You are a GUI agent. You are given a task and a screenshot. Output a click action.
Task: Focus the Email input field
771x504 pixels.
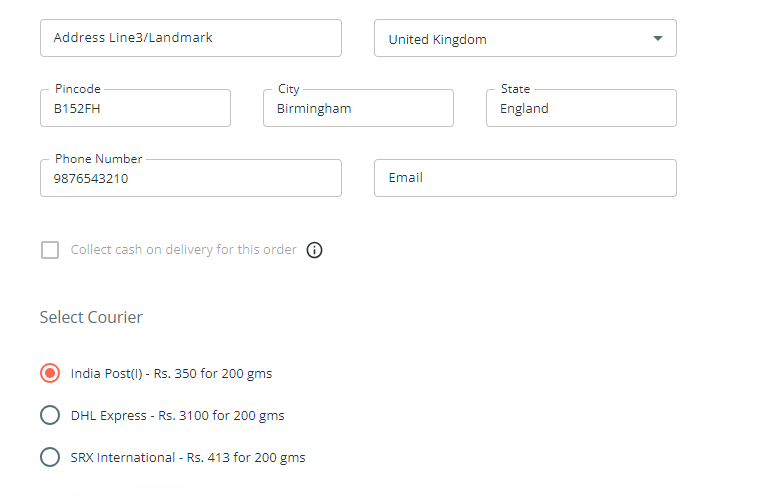tap(525, 178)
